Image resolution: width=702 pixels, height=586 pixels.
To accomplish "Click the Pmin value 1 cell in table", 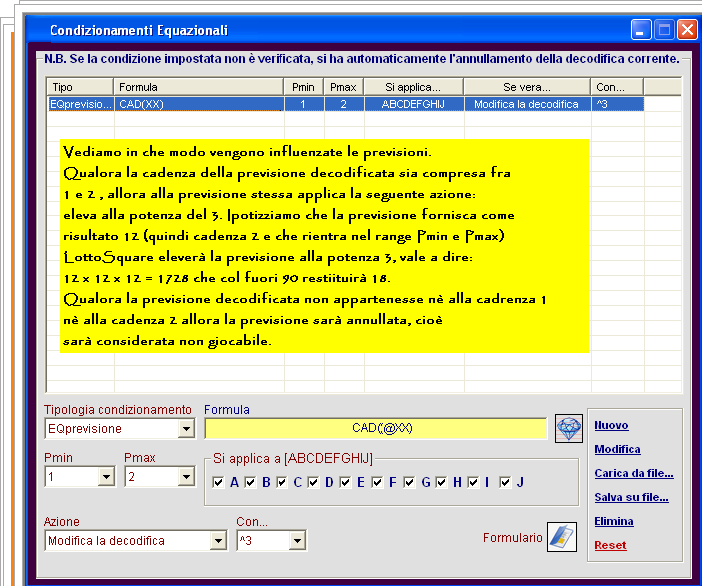I will [x=304, y=104].
